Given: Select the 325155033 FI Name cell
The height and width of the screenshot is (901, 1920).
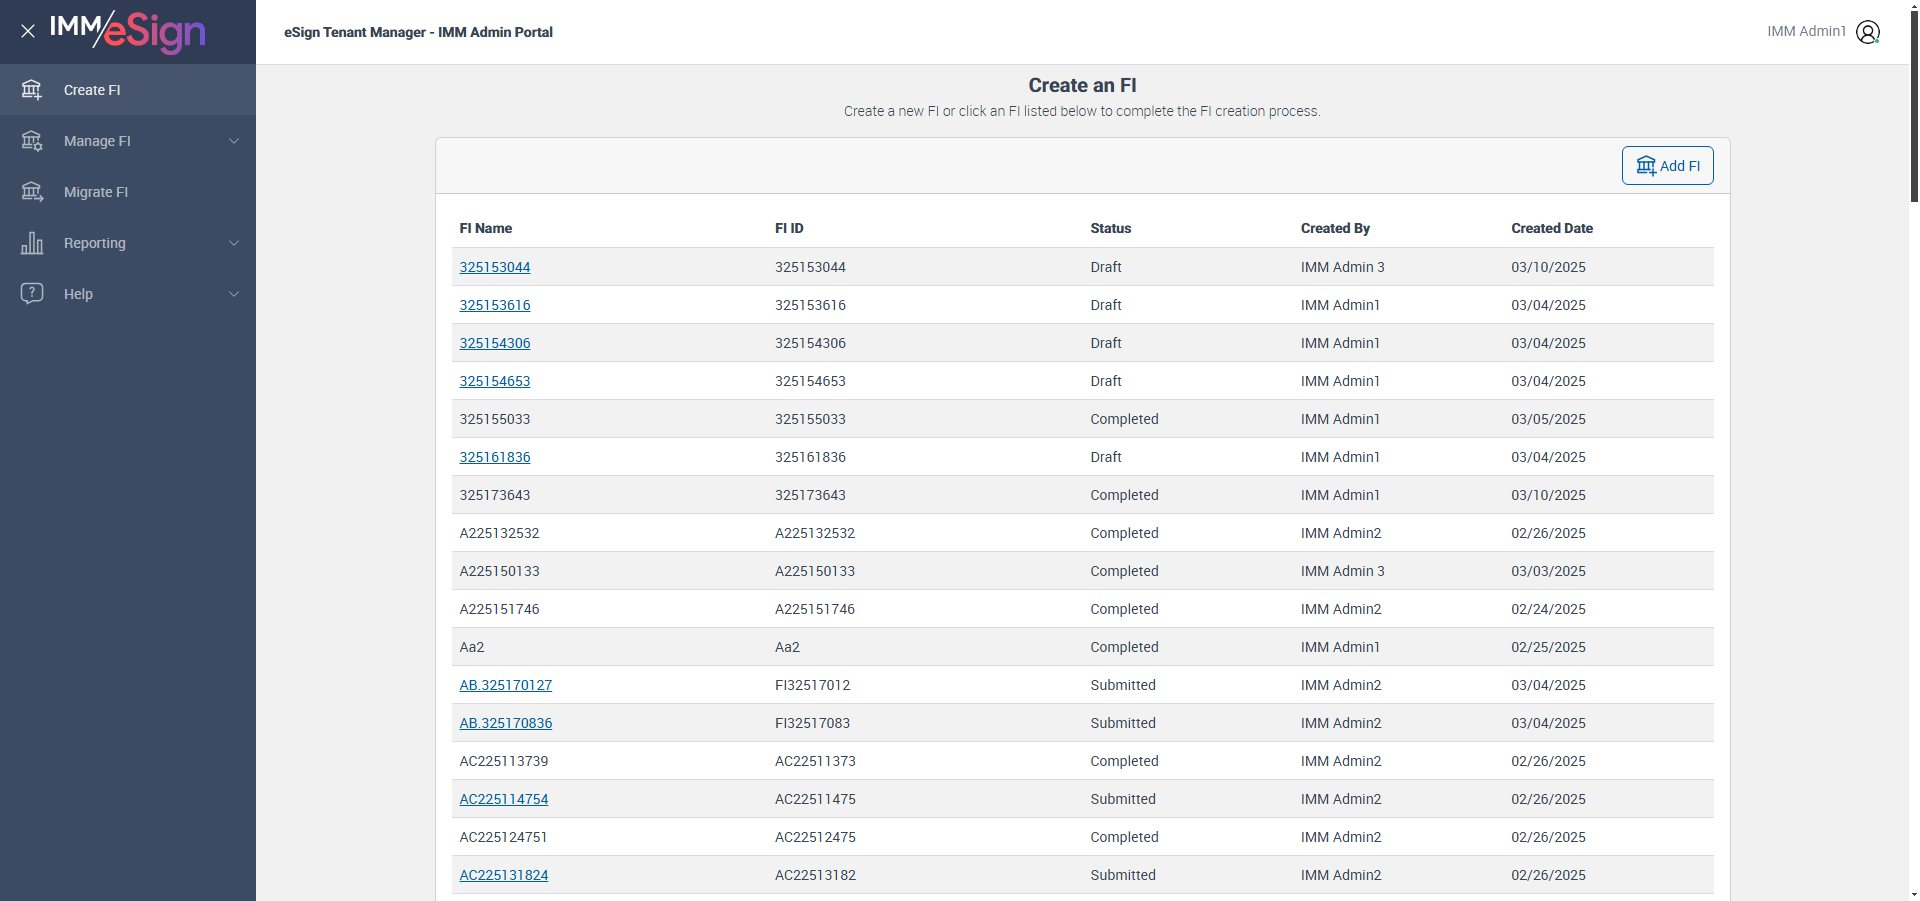Looking at the screenshot, I should (495, 419).
